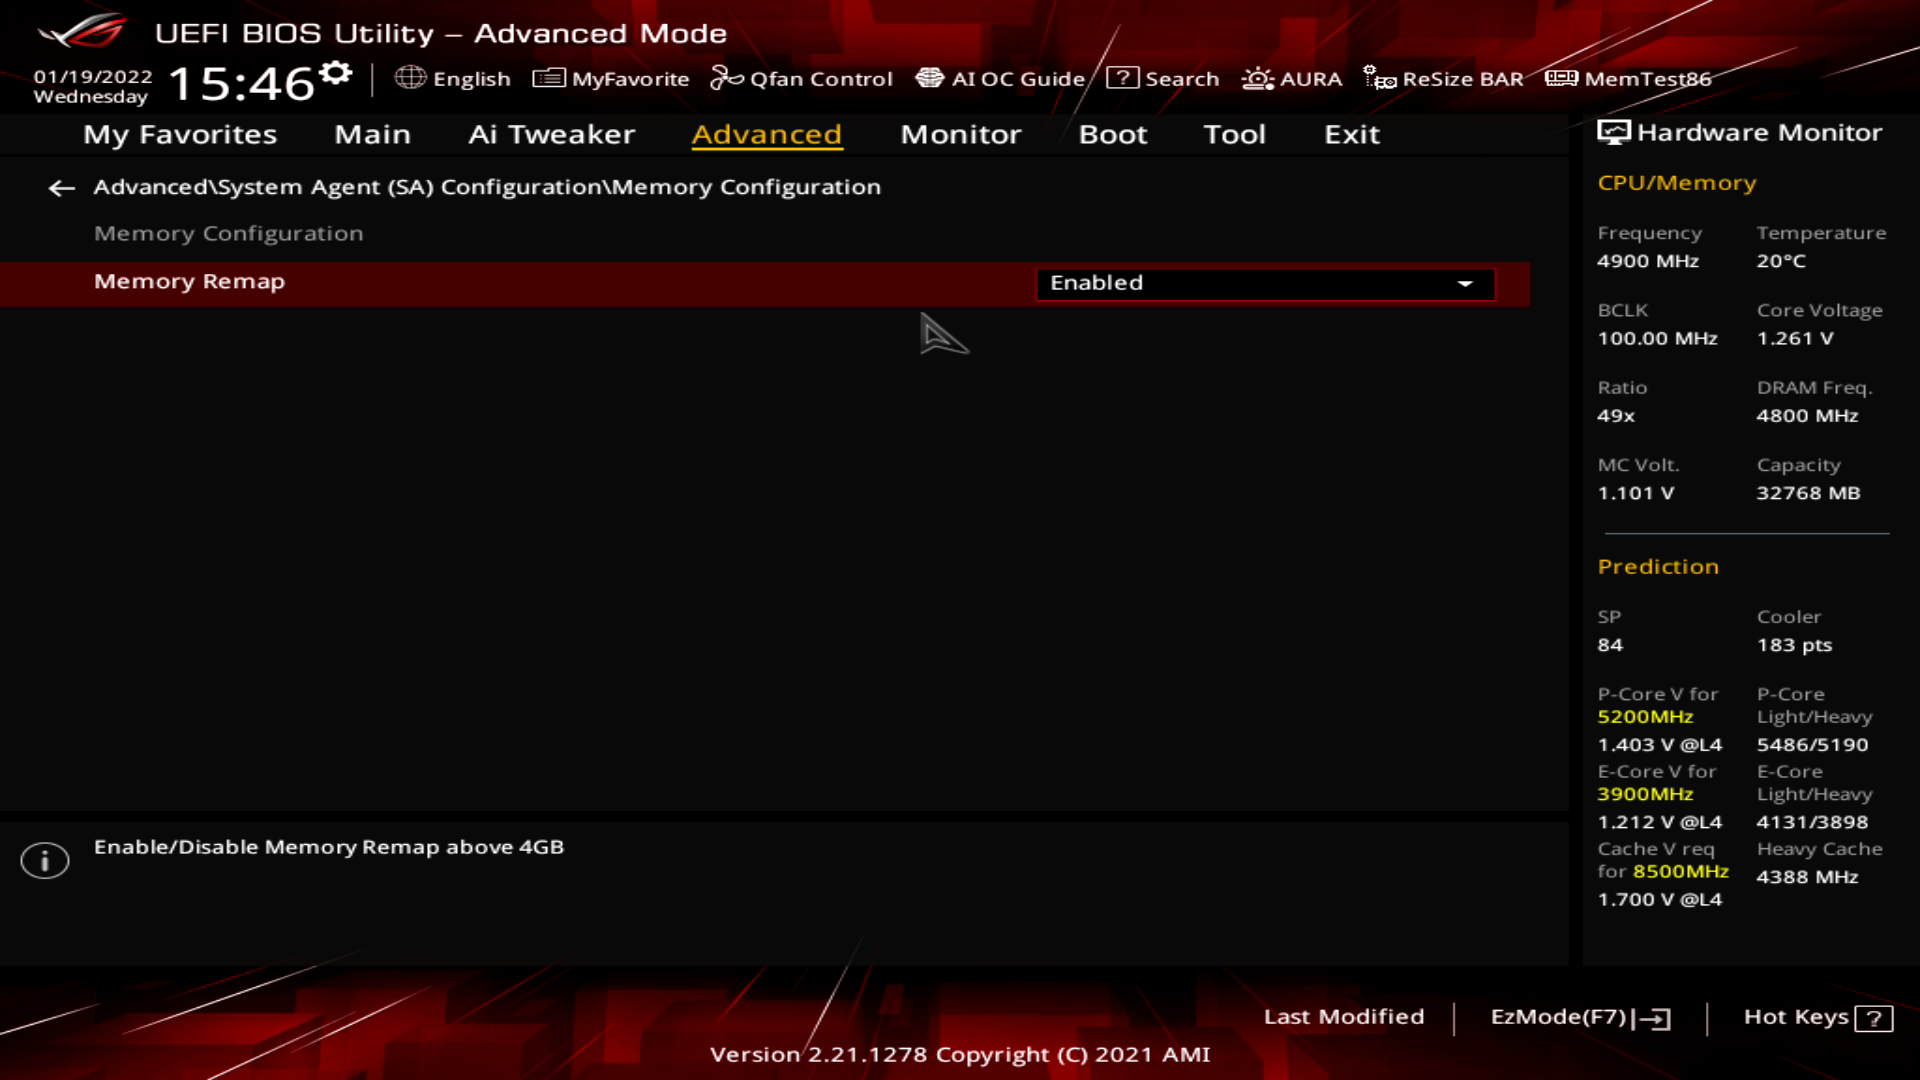Viewport: 1920px width, 1080px height.
Task: View Last Modified BIOS settings
Action: tap(1344, 1015)
